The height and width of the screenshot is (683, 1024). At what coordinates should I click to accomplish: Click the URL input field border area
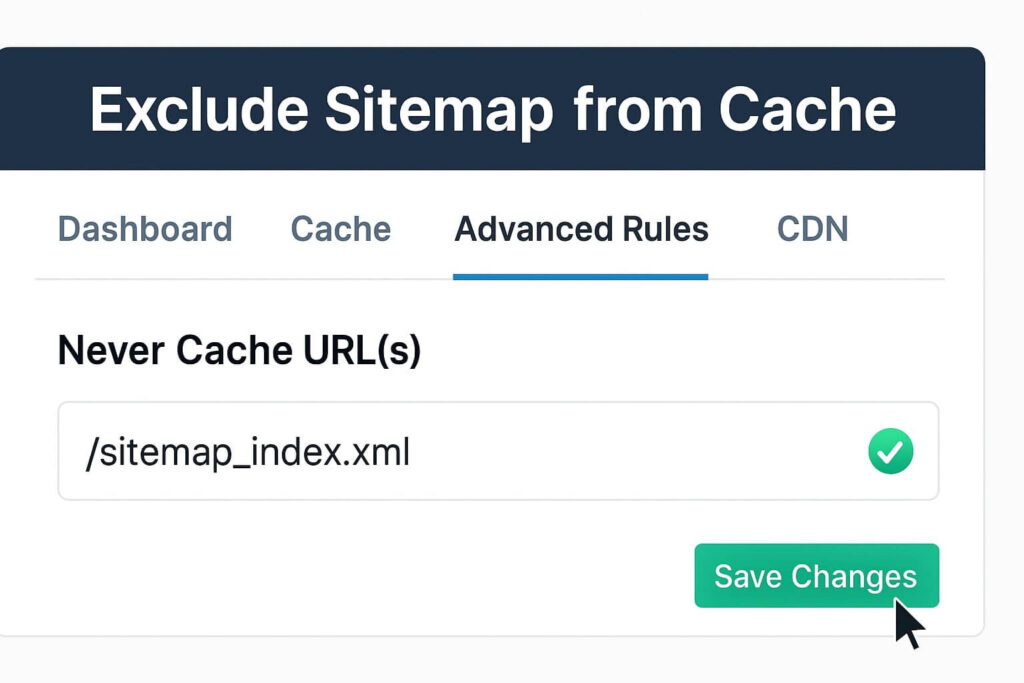tap(500, 404)
